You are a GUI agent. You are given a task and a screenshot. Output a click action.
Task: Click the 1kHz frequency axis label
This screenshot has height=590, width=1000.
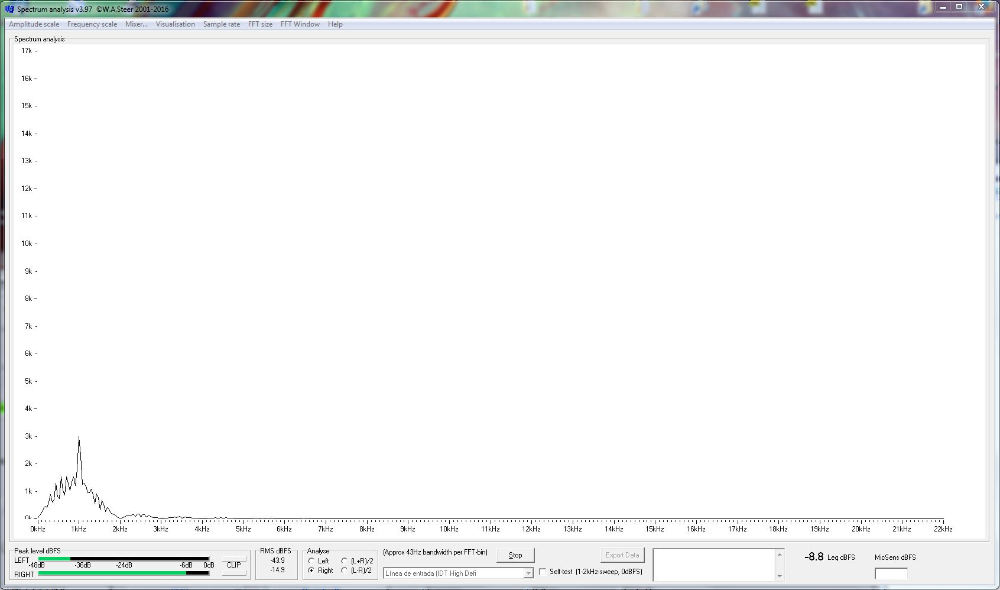[x=78, y=529]
